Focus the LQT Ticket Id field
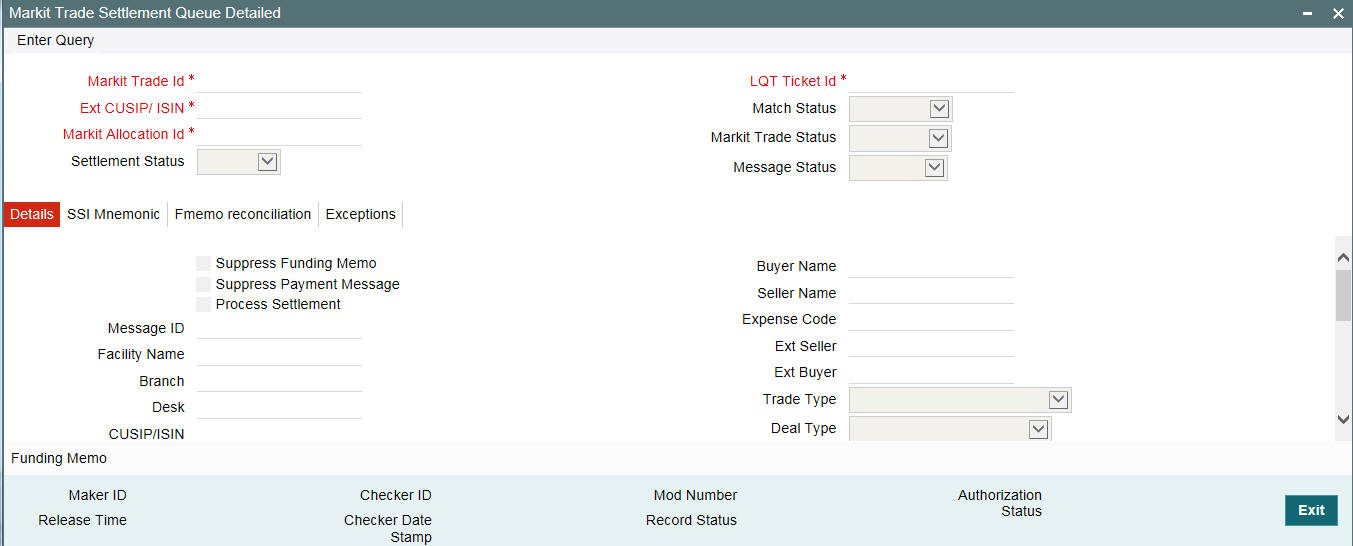 931,81
